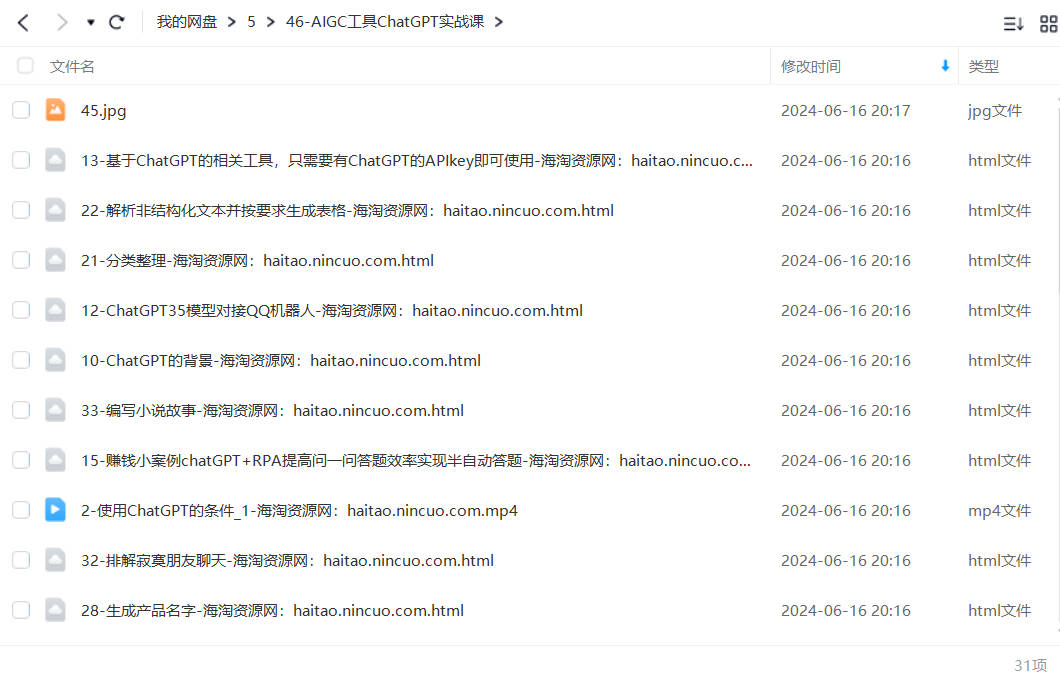
Task: Expand the chevron after 46-AIGC工具ChatGPT实战课
Action: click(x=499, y=22)
